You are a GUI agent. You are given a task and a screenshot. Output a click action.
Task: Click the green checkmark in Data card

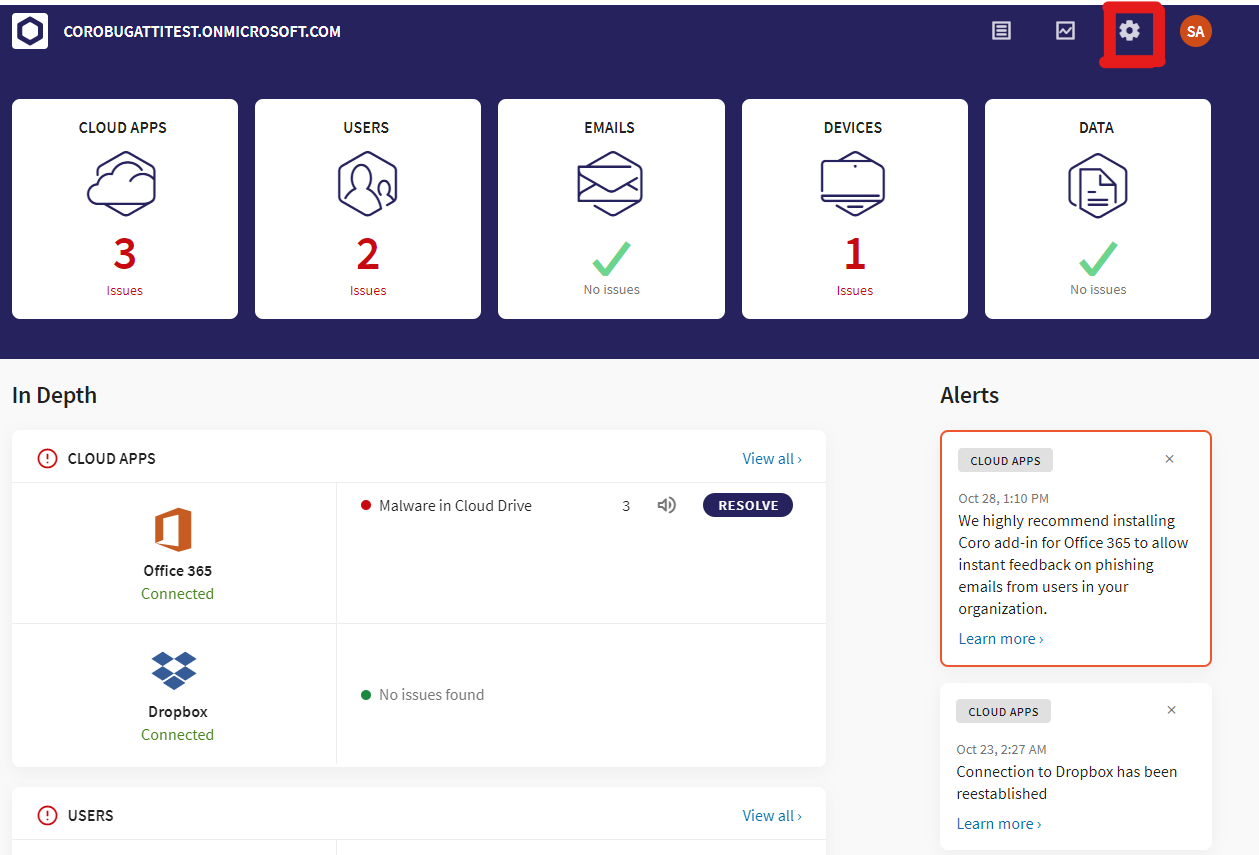coord(1098,259)
